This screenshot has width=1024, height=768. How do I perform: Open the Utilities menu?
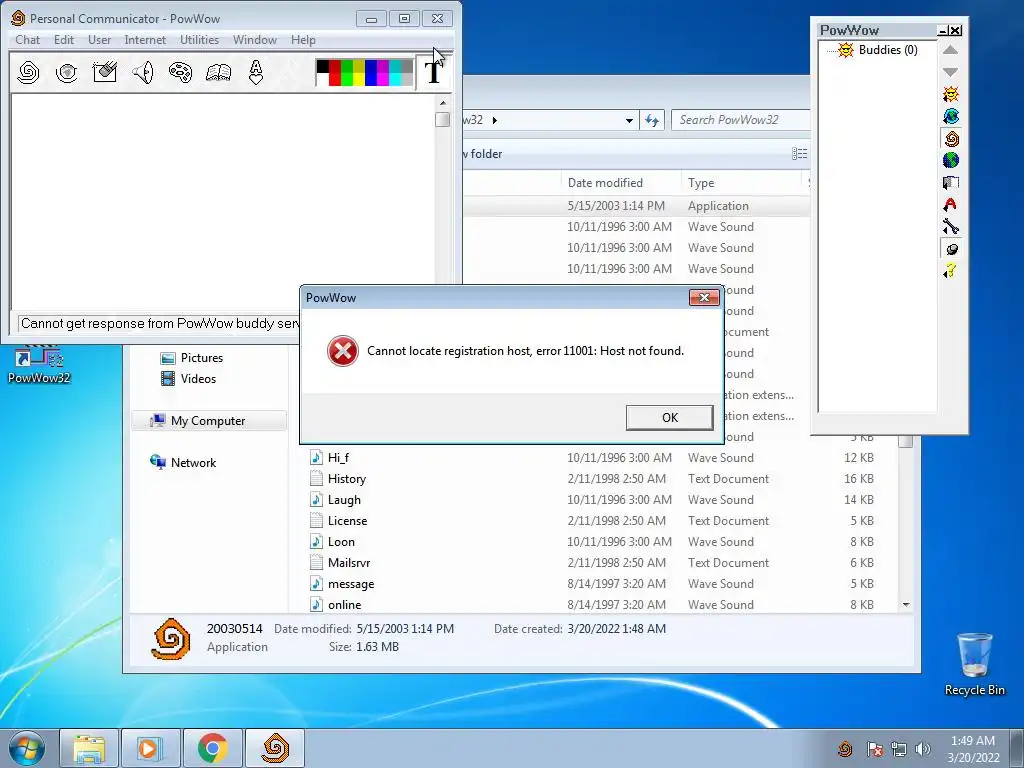pos(199,40)
